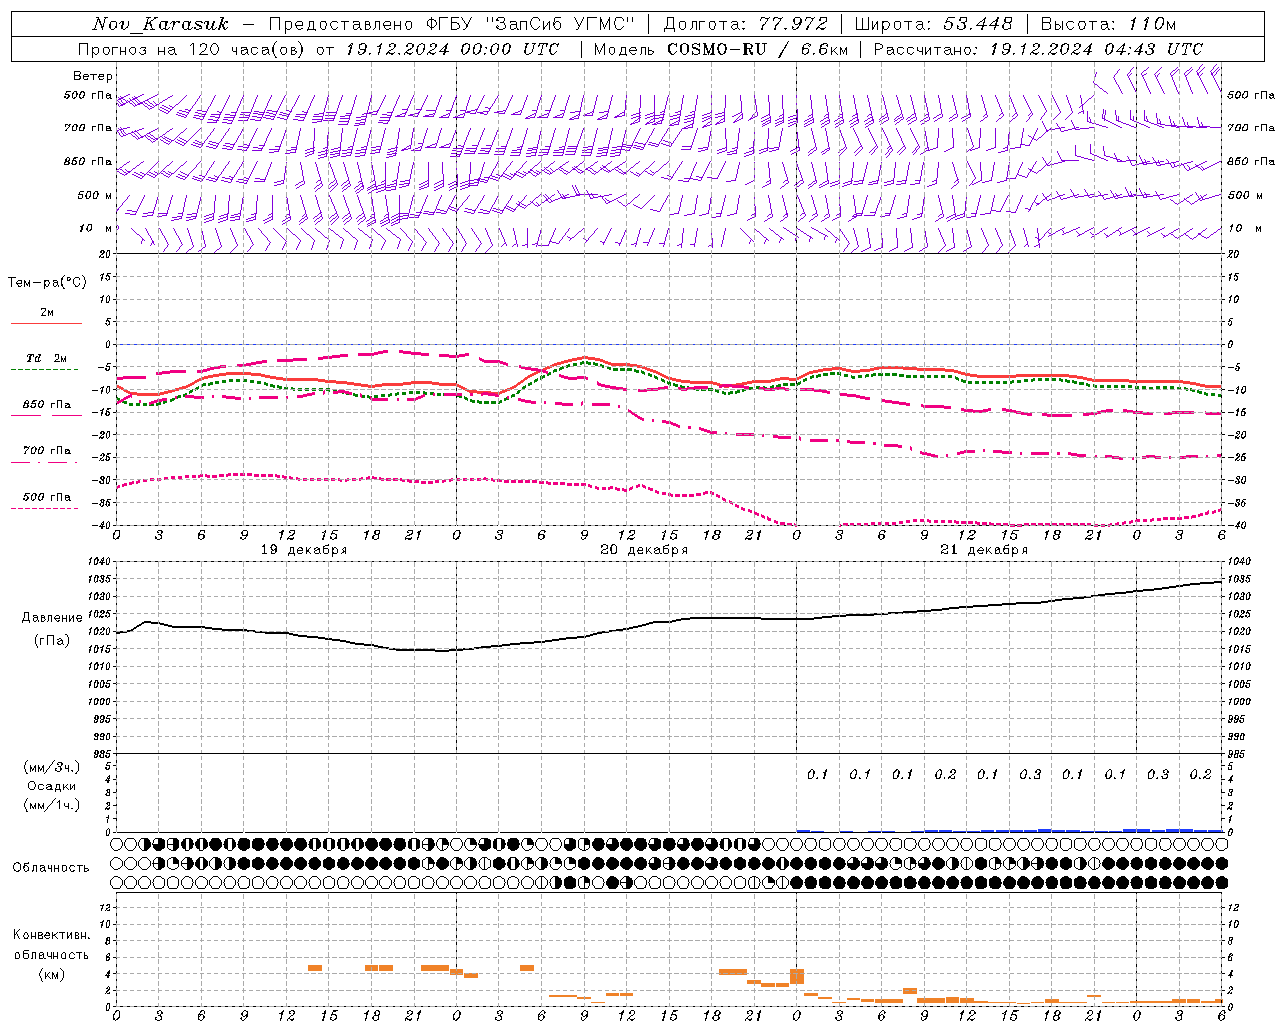Select the 'Модель COSMO-RU / 6.6км' model label
Screen dimensions: 1280x1024
pyautogui.click(x=721, y=49)
